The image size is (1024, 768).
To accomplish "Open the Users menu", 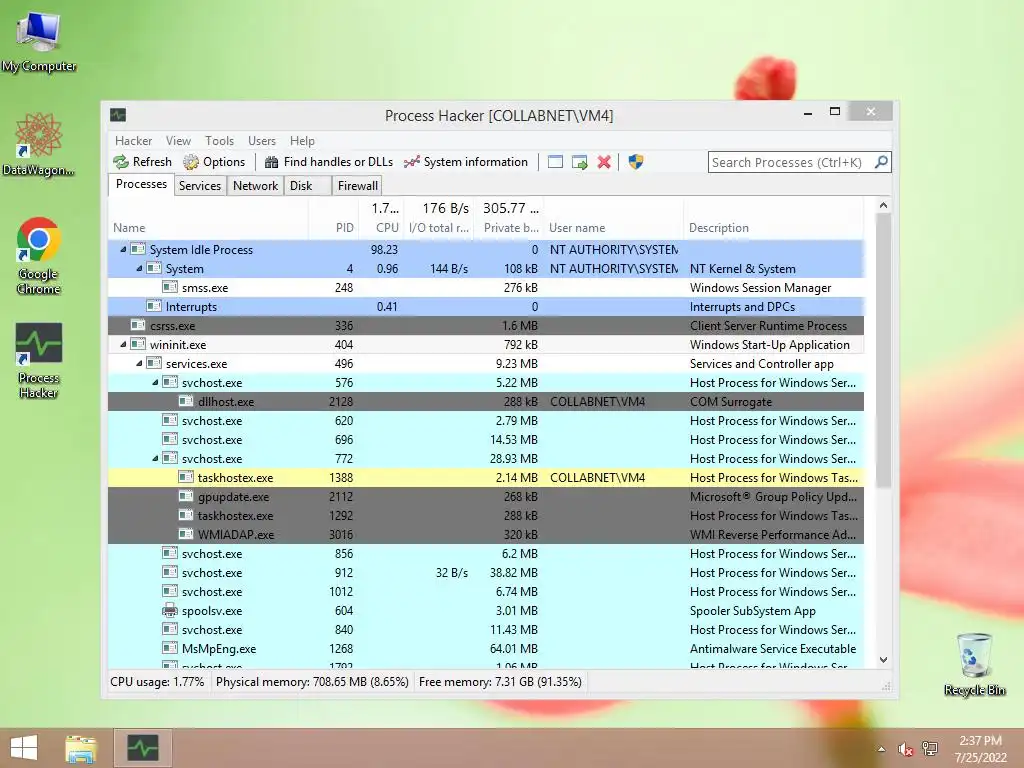I will pos(262,141).
